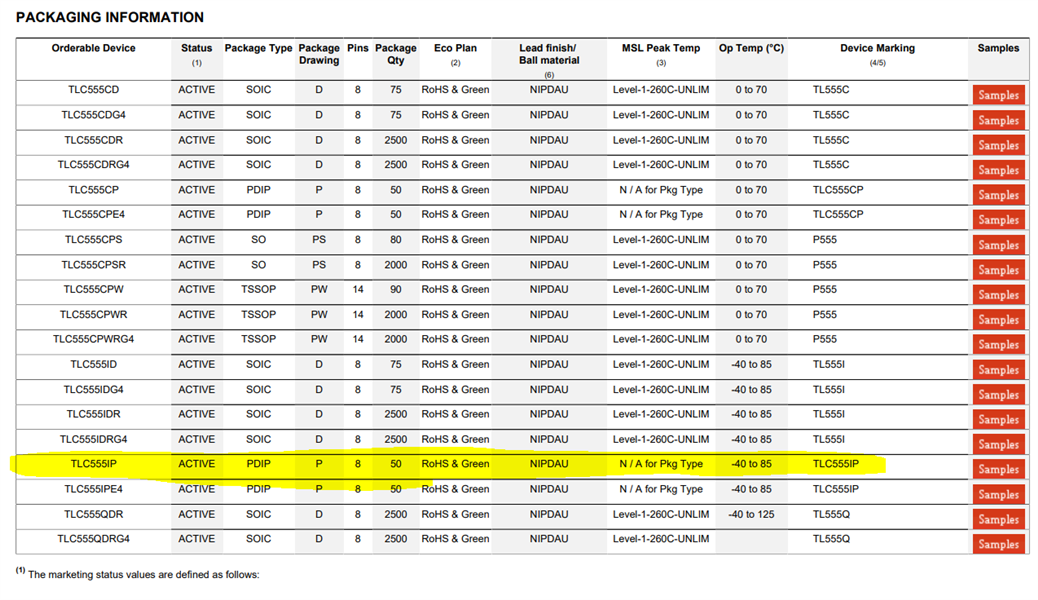Image resolution: width=1038 pixels, height=600 pixels.
Task: Select the TLC555CD device name
Action: [x=93, y=89]
